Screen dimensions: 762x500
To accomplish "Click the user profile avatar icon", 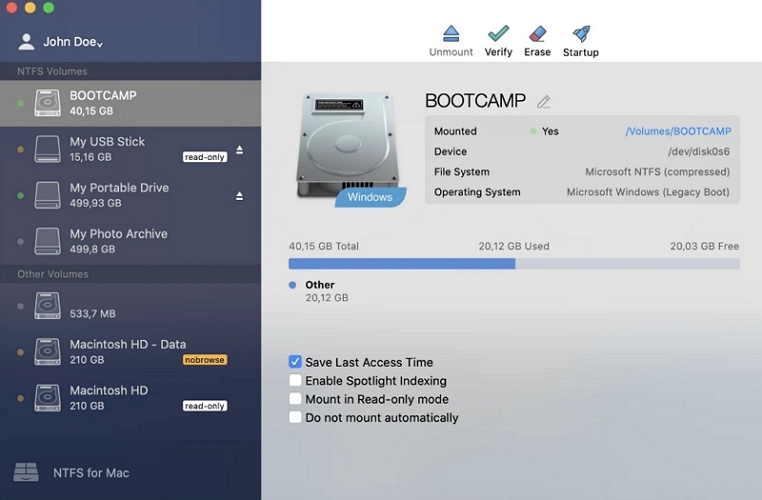I will (26, 42).
